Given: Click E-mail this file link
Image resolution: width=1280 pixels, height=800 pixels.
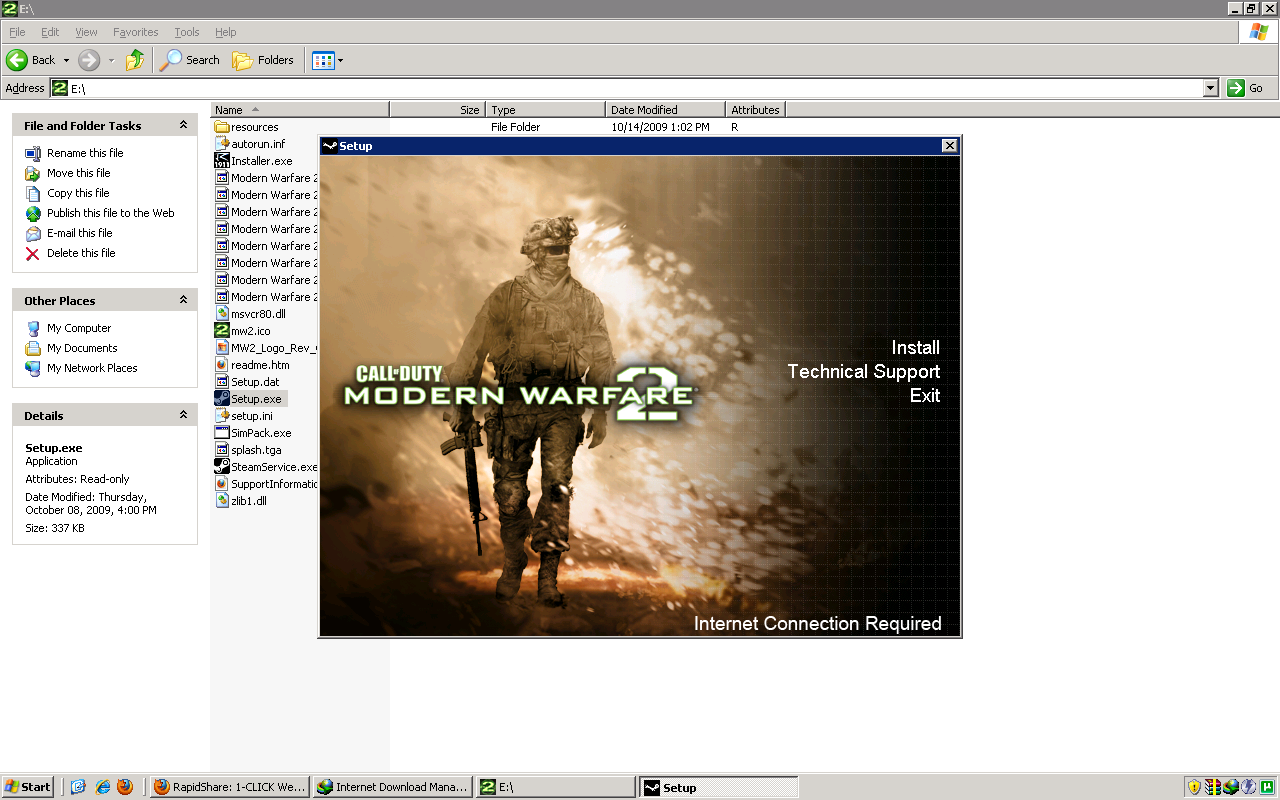Looking at the screenshot, I should [x=80, y=233].
